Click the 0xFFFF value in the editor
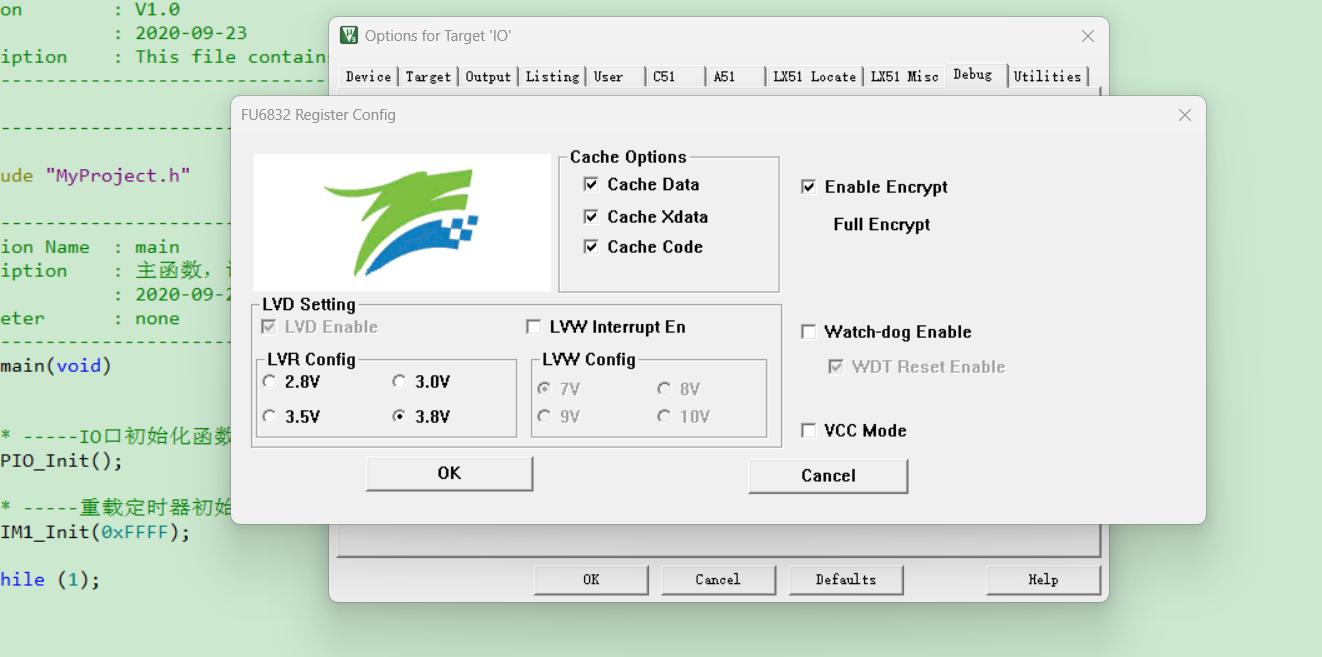 pos(134,532)
